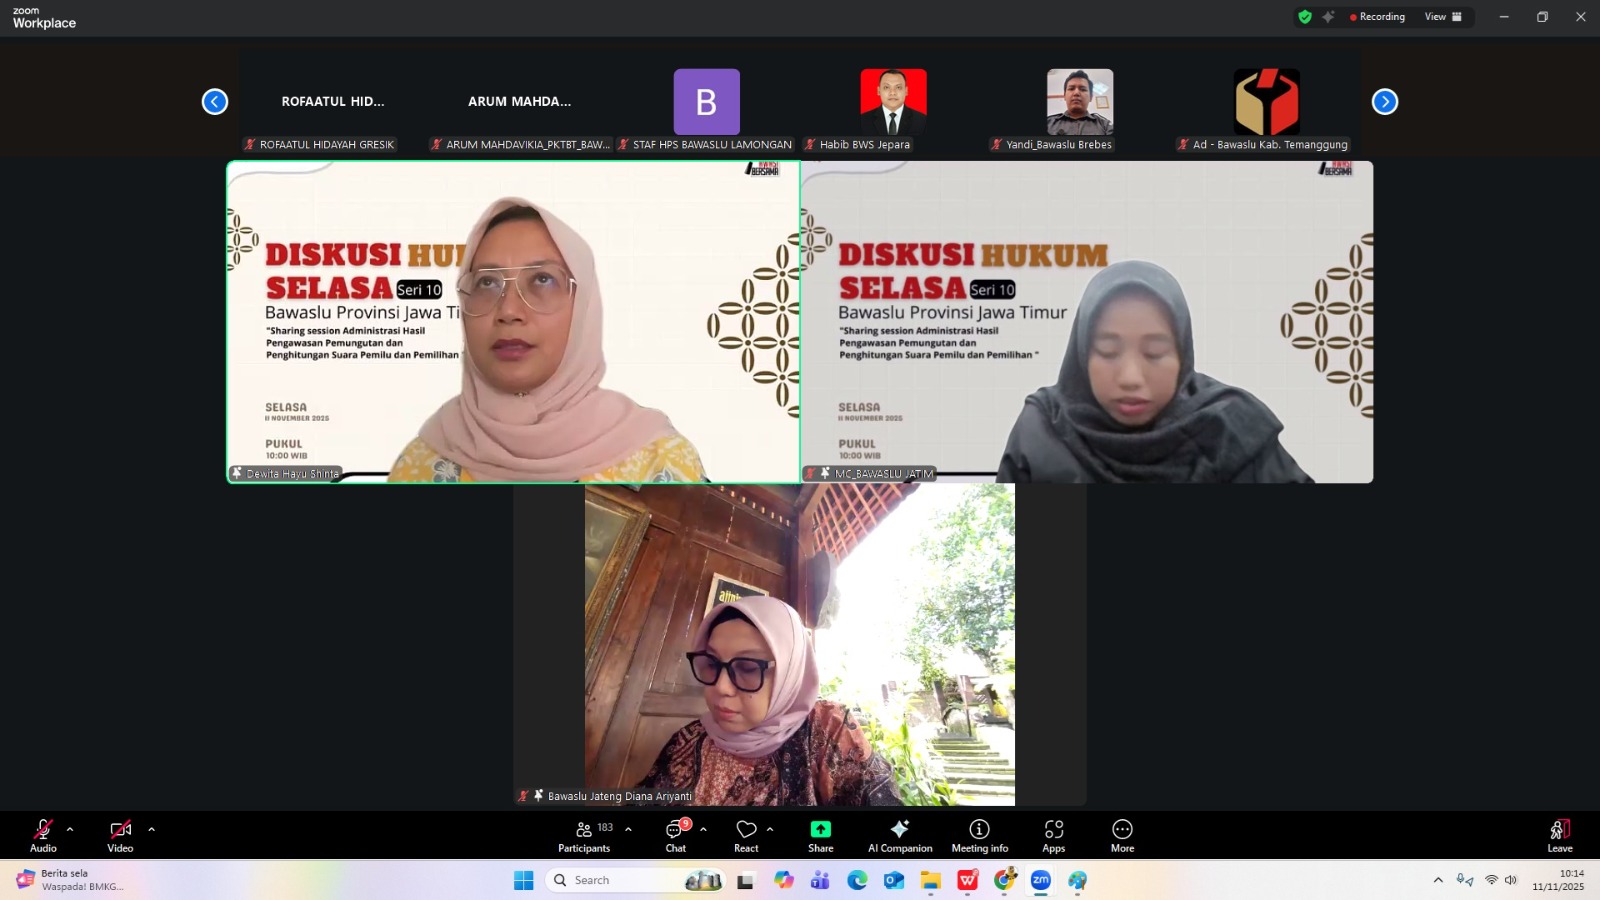Screen dimensions: 1600x900
Task: Click the Leave button
Action: pyautogui.click(x=1558, y=835)
